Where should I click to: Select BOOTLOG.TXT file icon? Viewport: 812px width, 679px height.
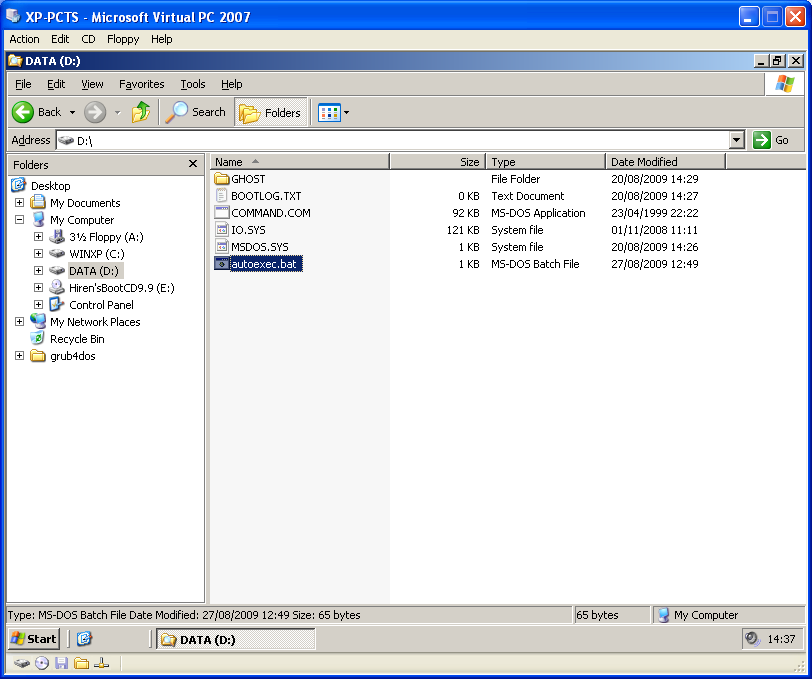222,195
